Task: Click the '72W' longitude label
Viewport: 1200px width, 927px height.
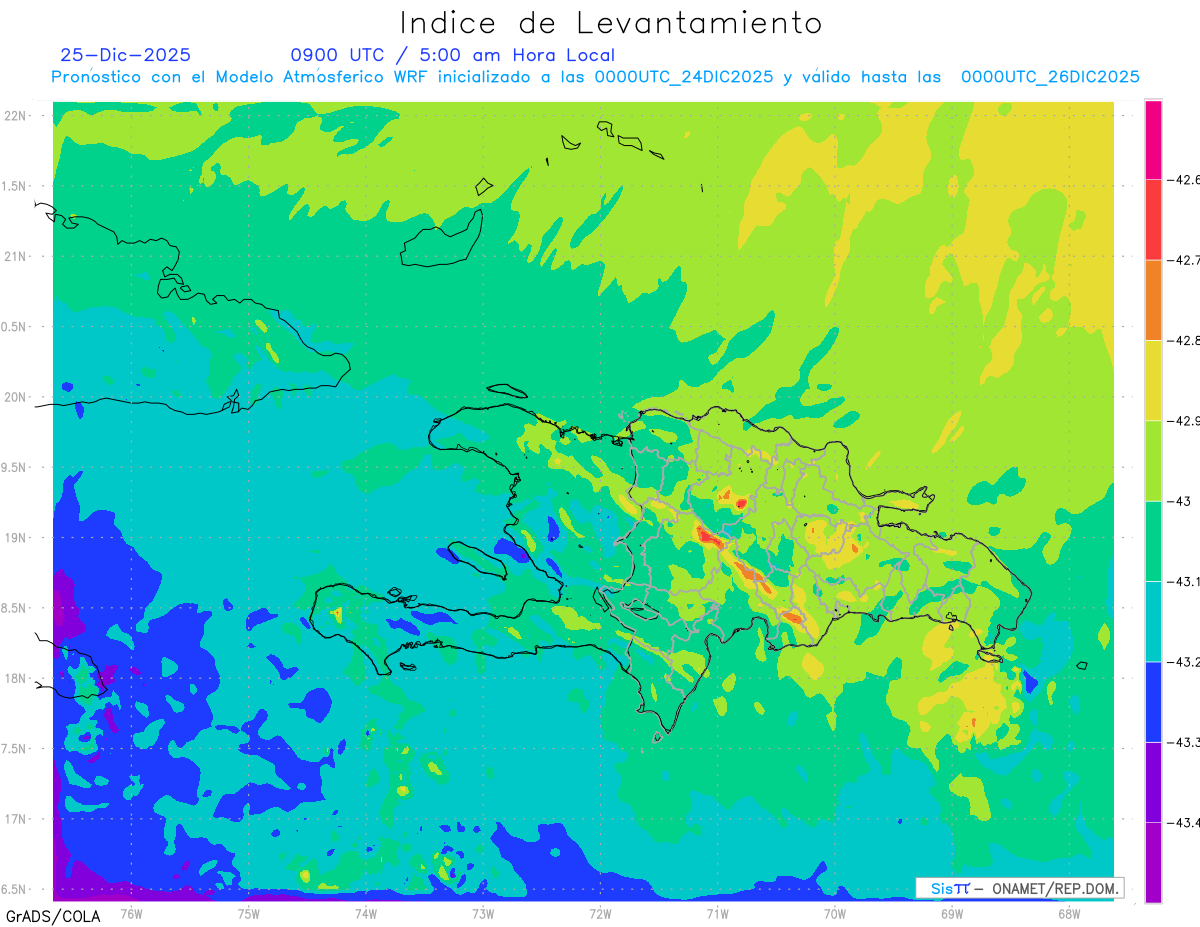Action: pyautogui.click(x=600, y=913)
